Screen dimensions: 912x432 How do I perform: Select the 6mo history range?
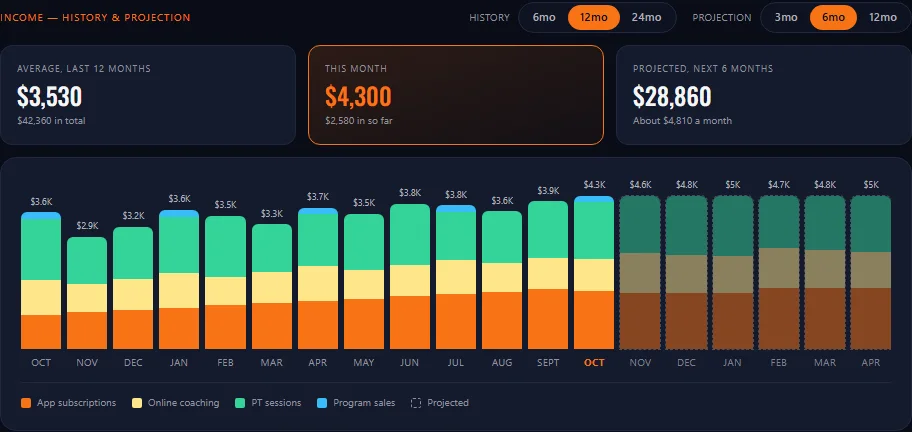coord(544,17)
